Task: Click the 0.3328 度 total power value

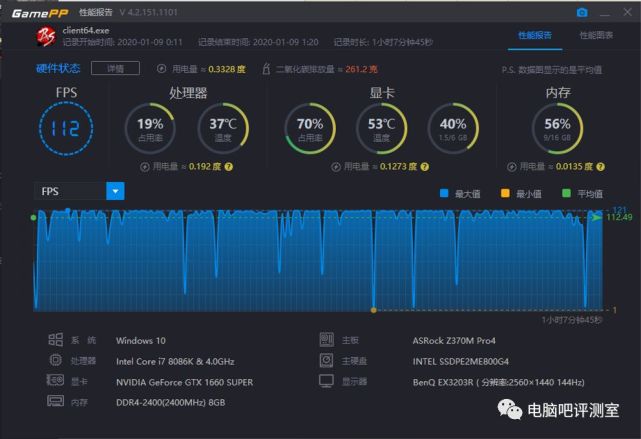Action: point(227,69)
